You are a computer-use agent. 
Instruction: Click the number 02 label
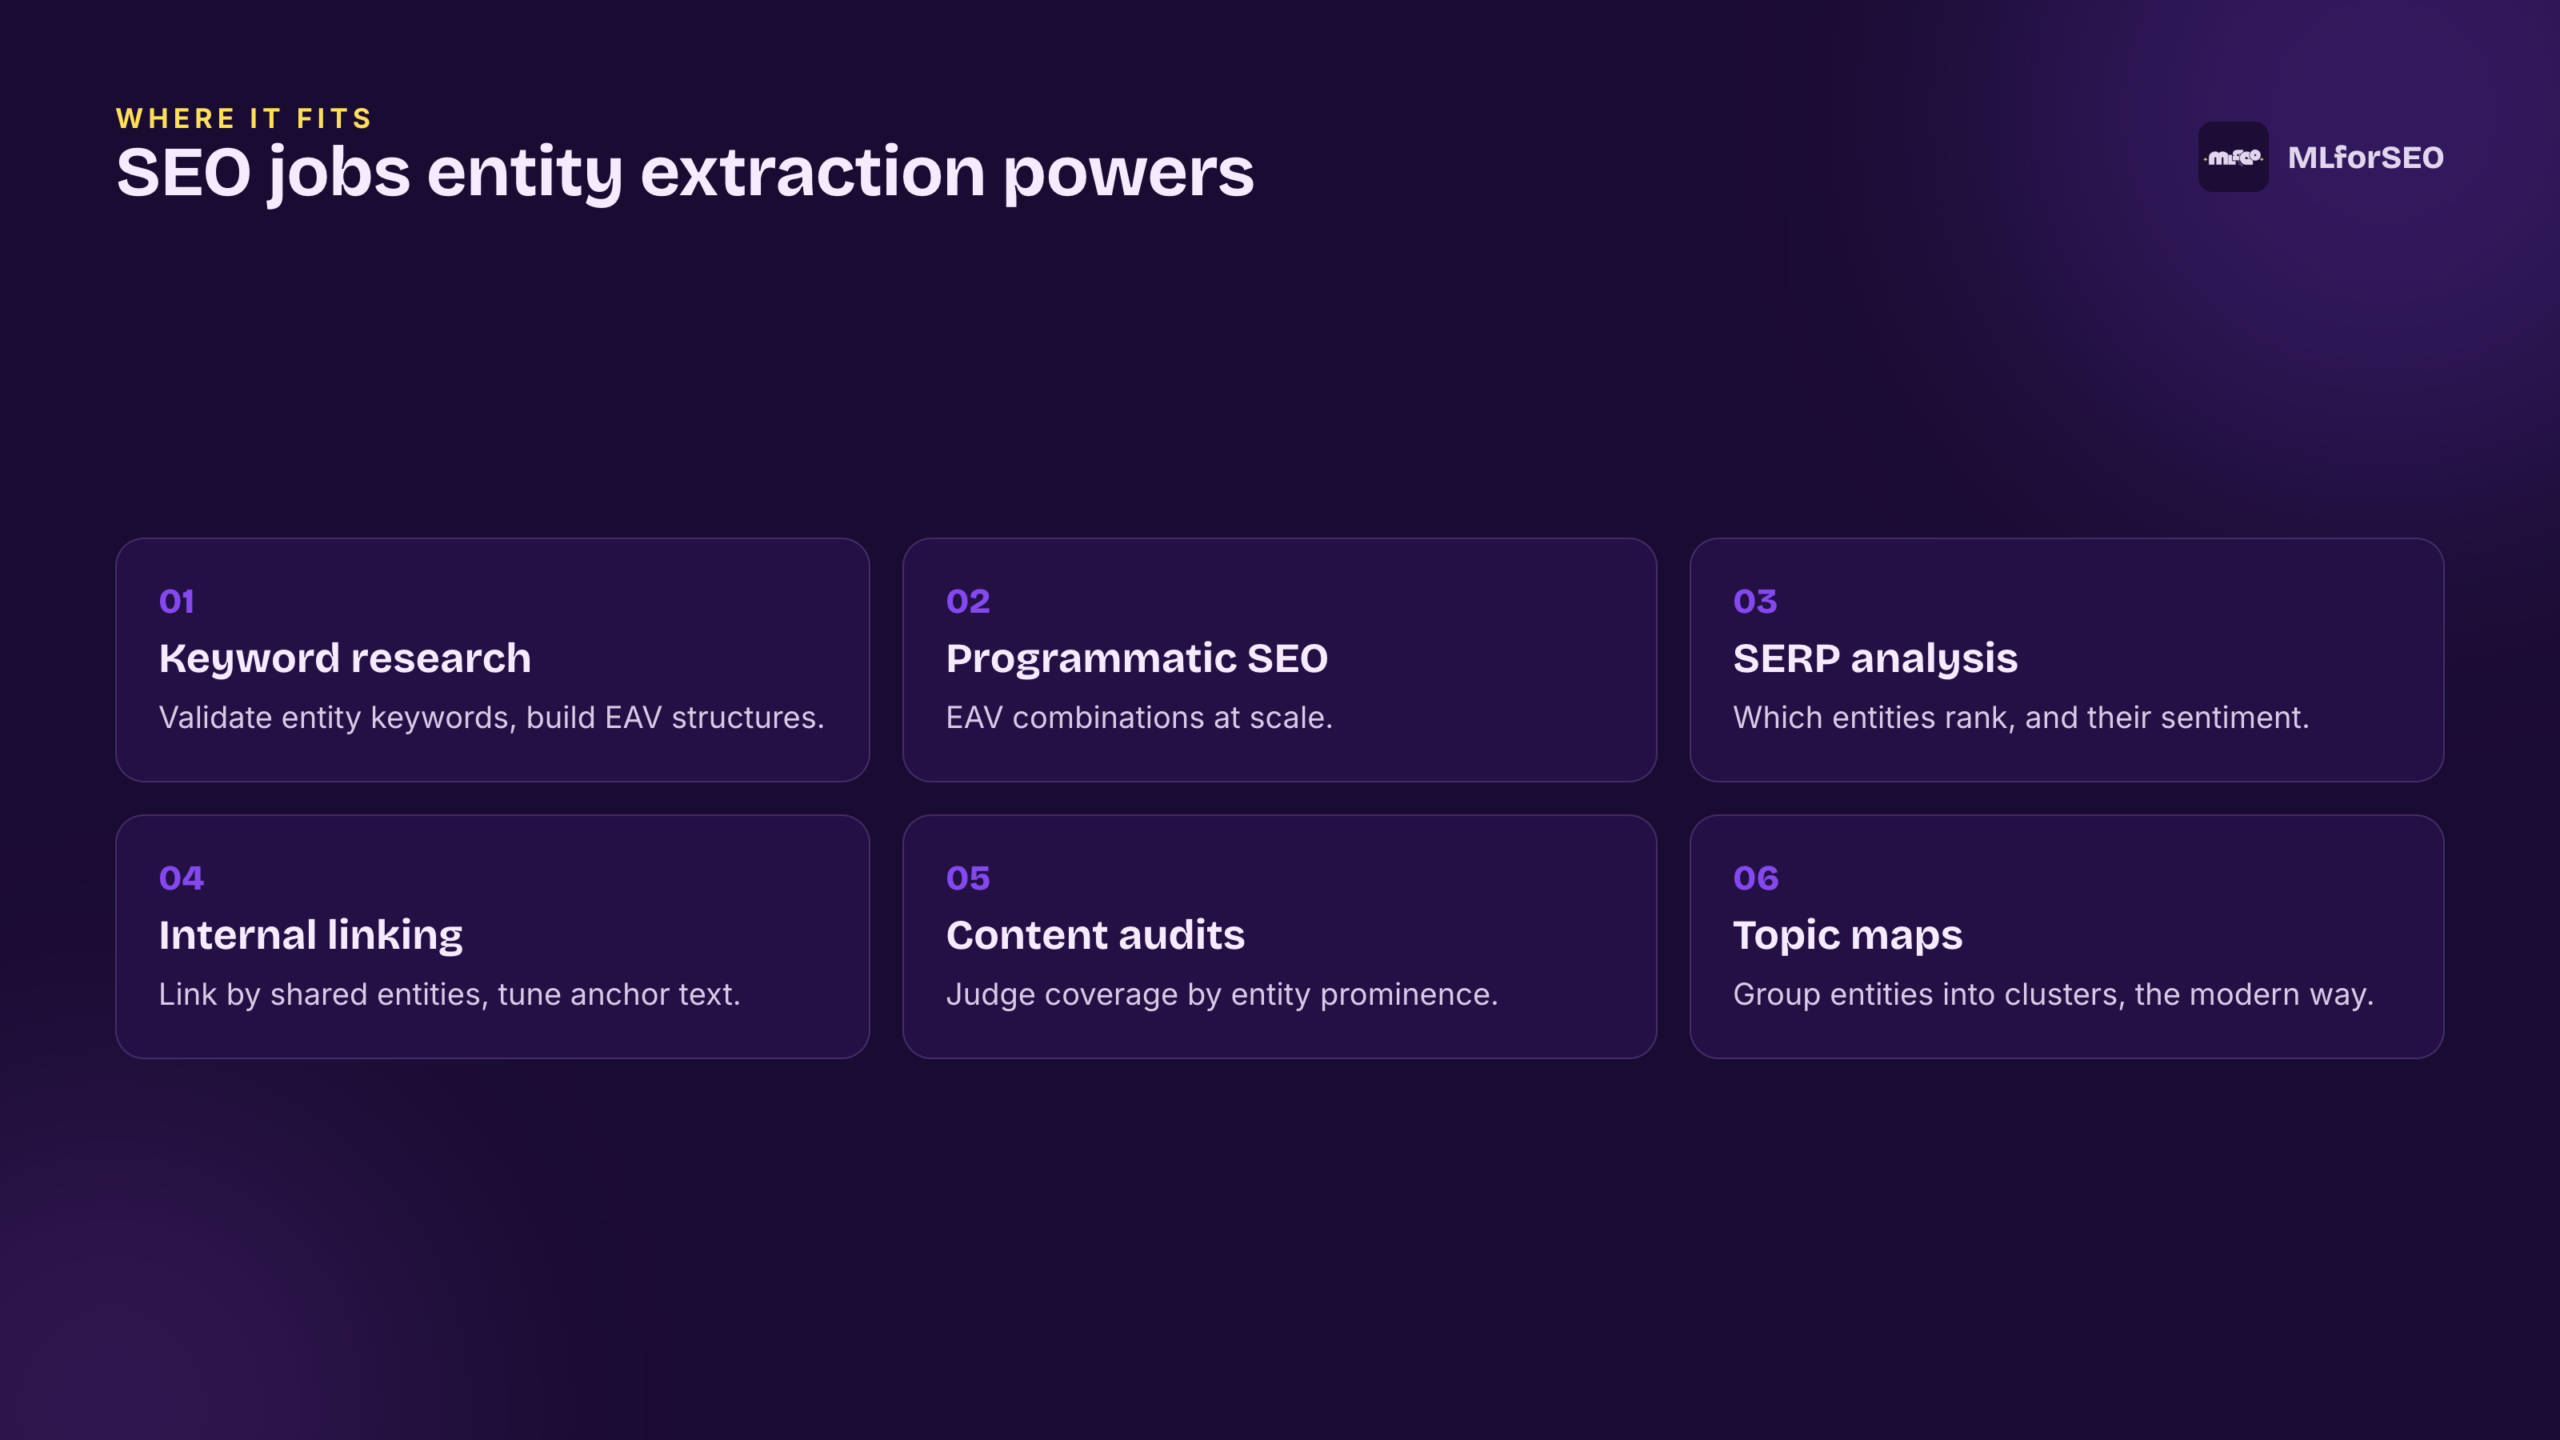968,602
